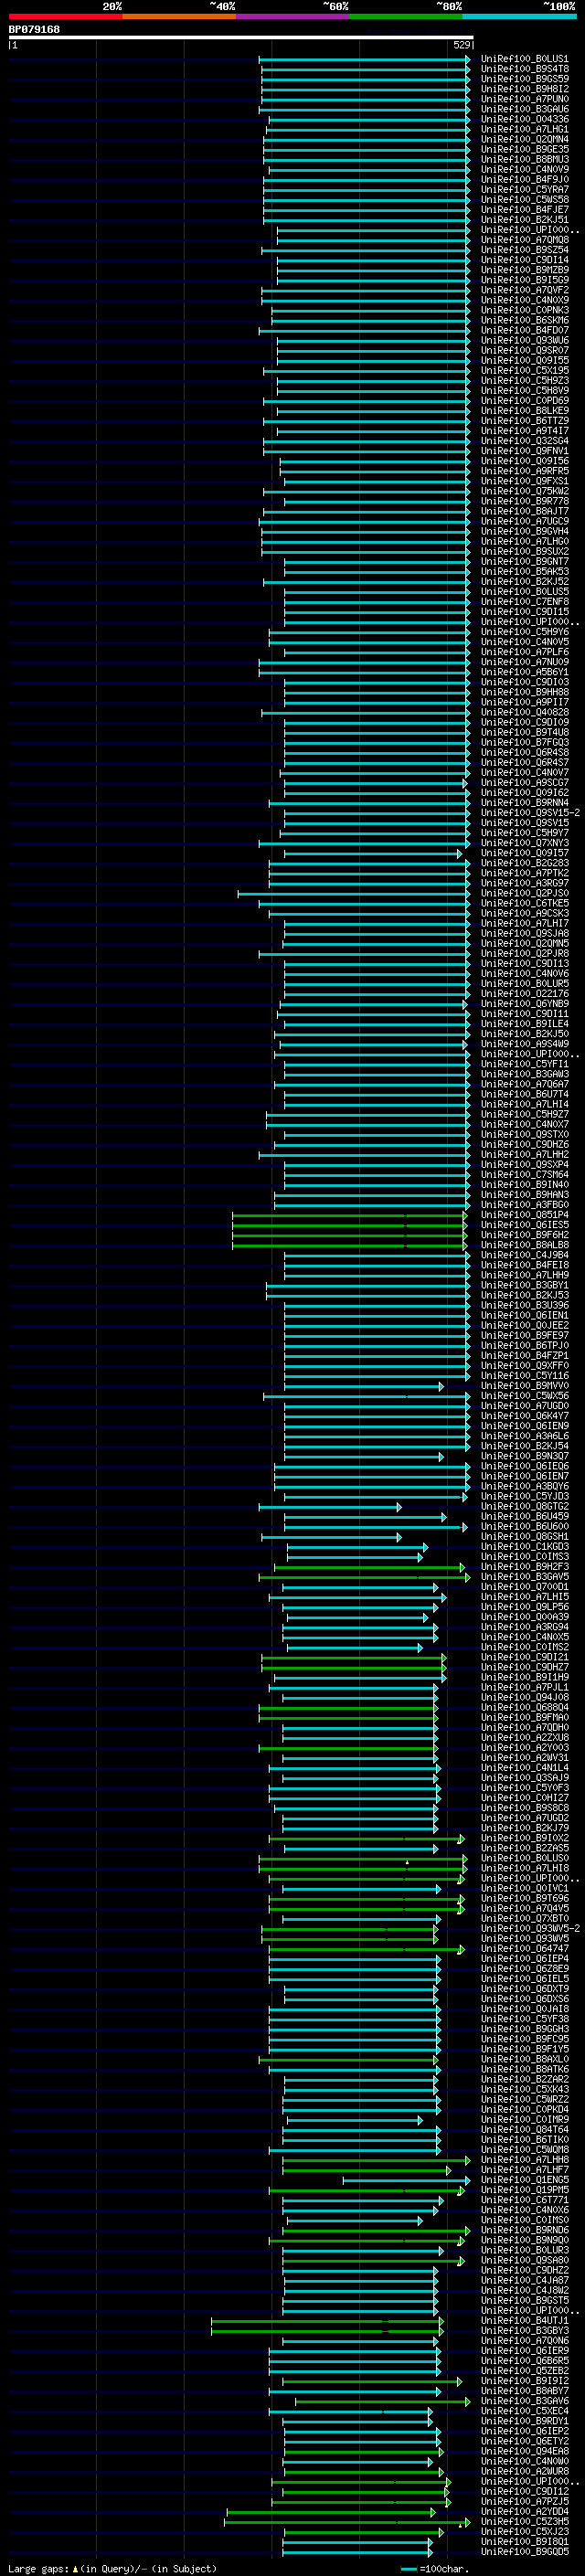
Task: Select label UniRef100_C1KGD3
Action: tap(524, 1546)
